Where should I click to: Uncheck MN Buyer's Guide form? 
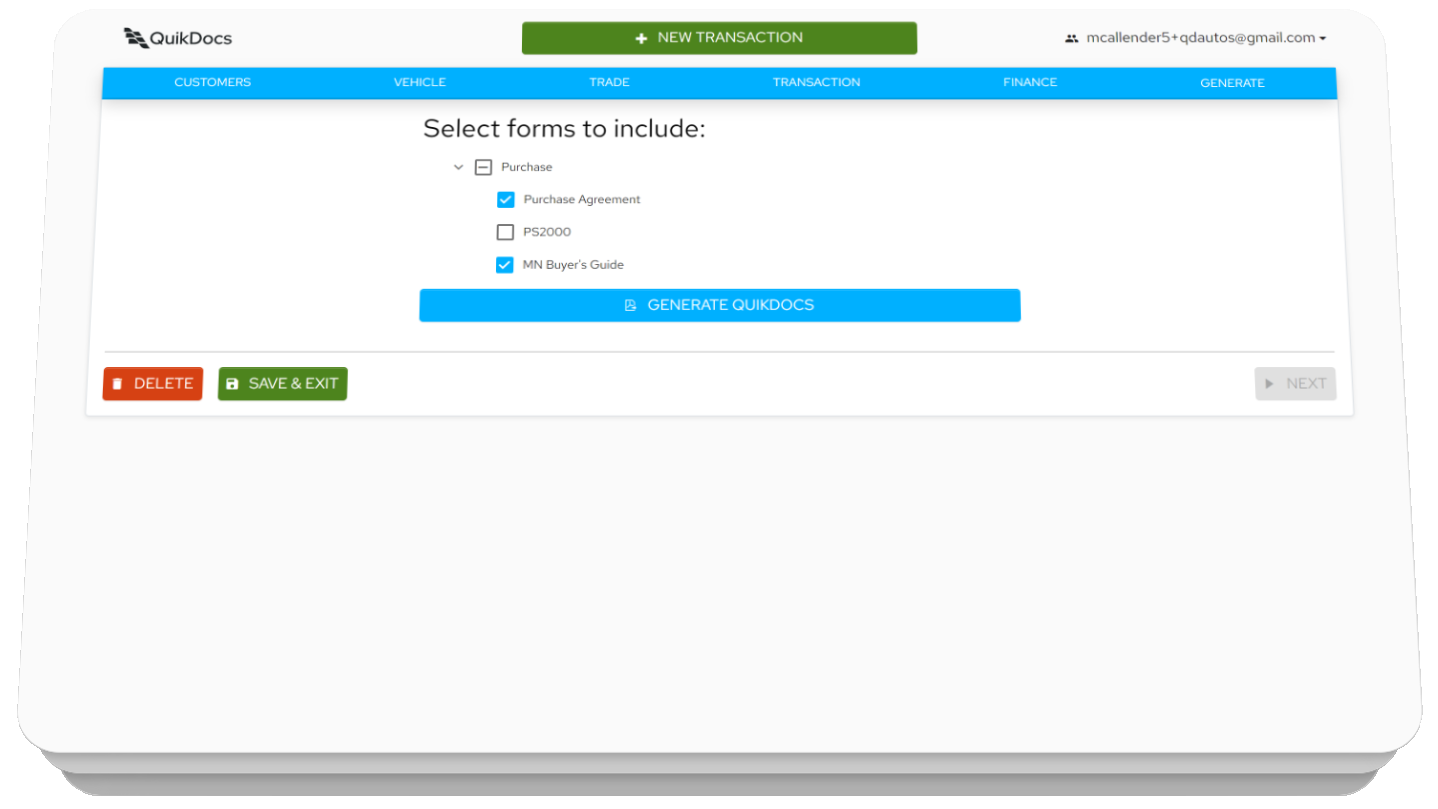pyautogui.click(x=505, y=265)
